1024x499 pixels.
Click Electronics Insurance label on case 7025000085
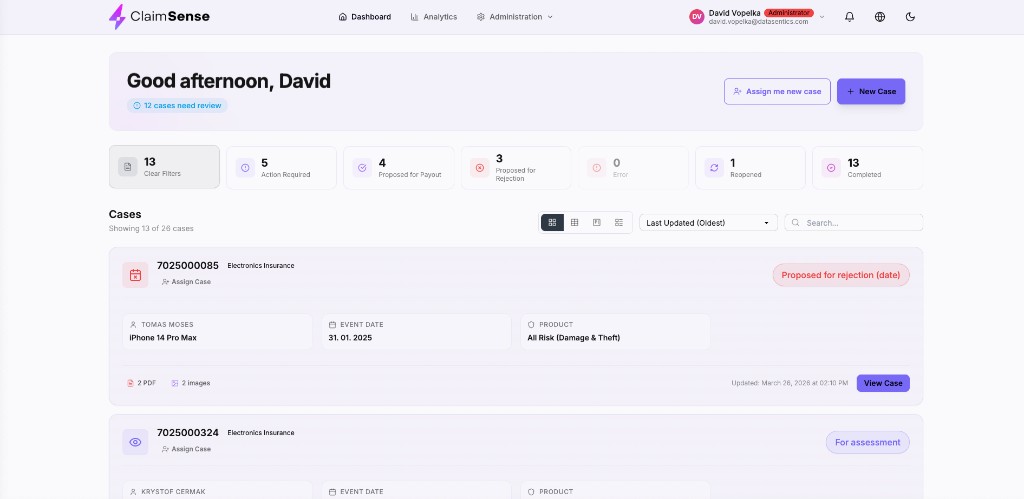pyautogui.click(x=261, y=266)
